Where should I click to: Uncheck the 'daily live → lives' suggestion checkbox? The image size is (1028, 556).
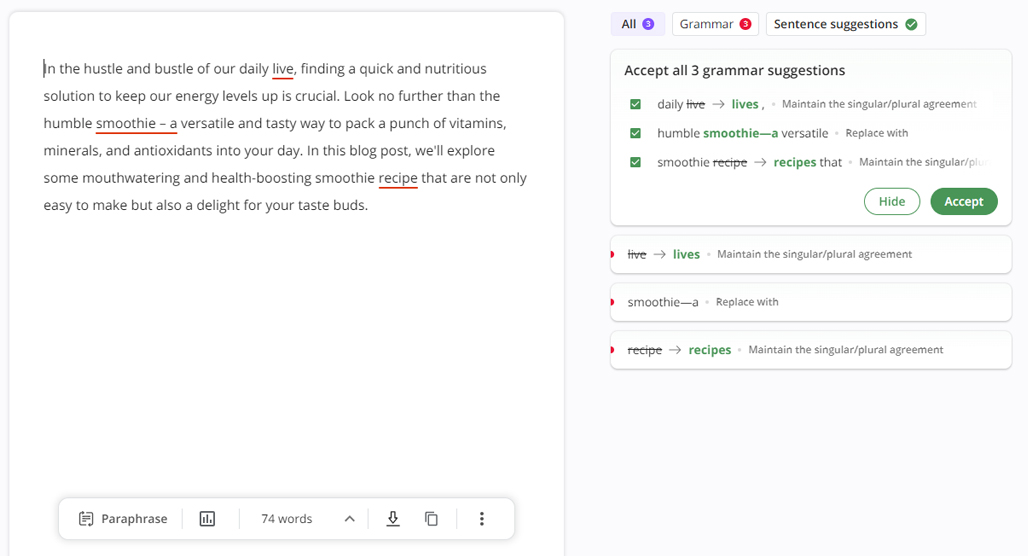[x=635, y=104]
